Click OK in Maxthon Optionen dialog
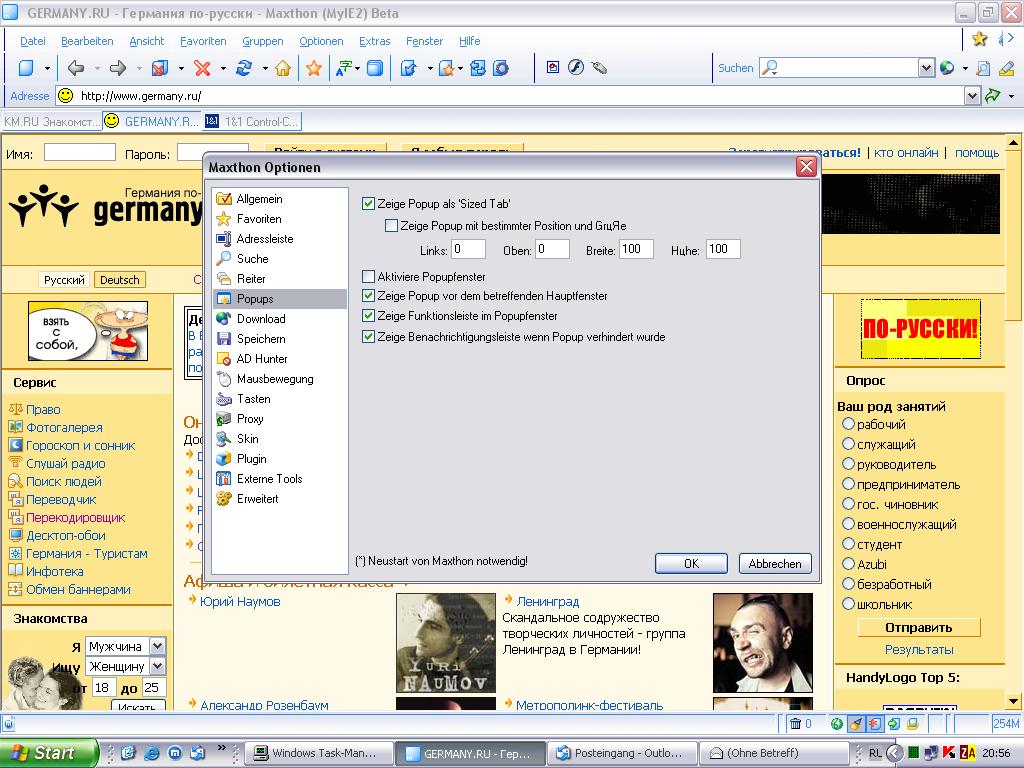 click(x=691, y=564)
